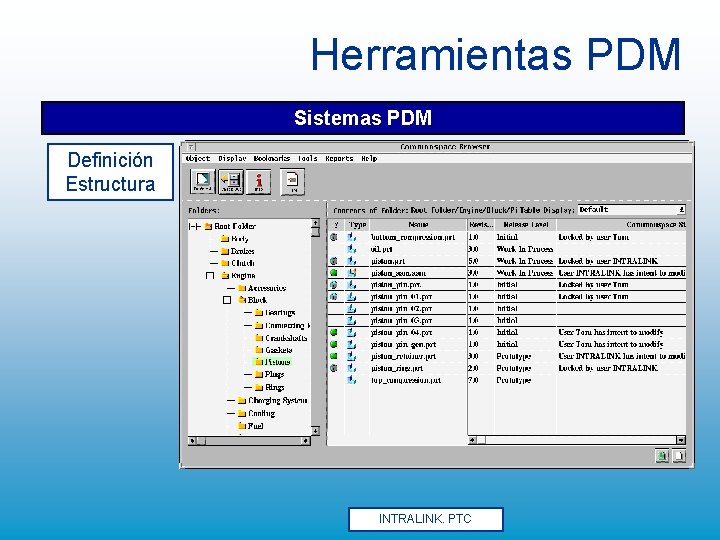Click the Commonspace St column header
The image size is (720, 540).
[x=622, y=225]
